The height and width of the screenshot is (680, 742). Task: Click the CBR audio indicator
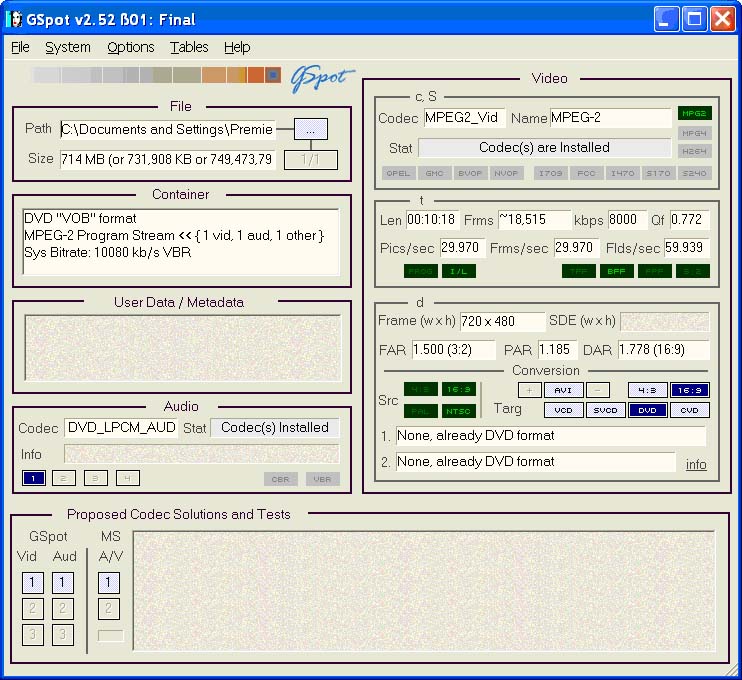tap(281, 479)
